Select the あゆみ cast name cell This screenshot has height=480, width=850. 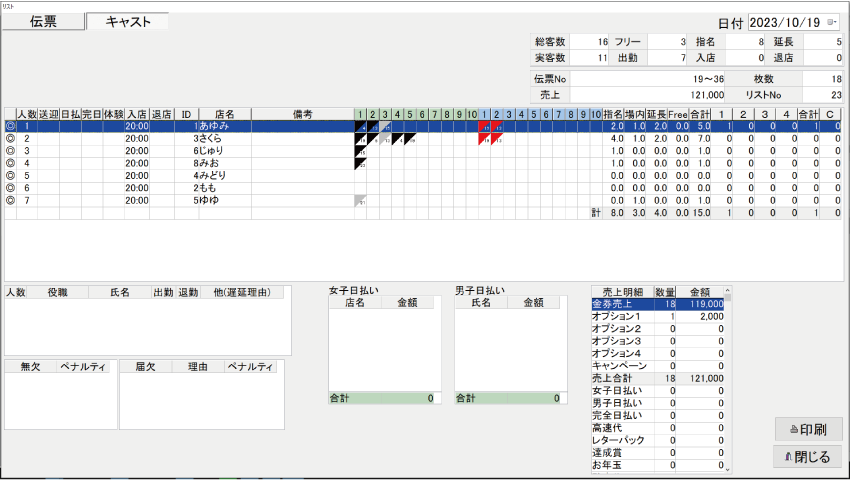pos(225,126)
